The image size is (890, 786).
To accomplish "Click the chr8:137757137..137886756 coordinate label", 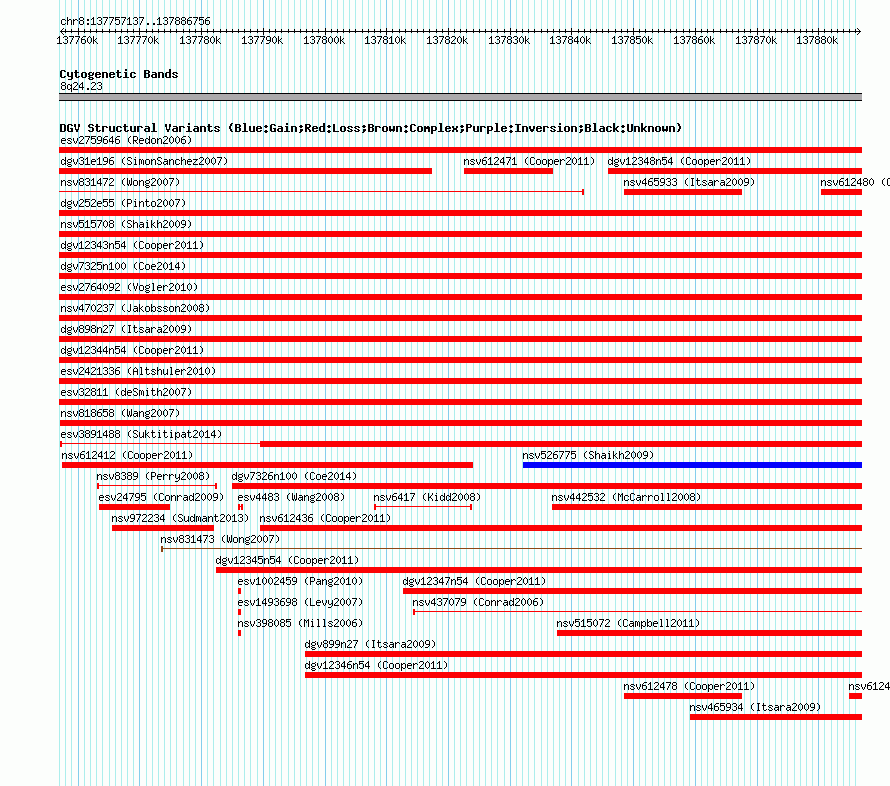I will click(135, 21).
